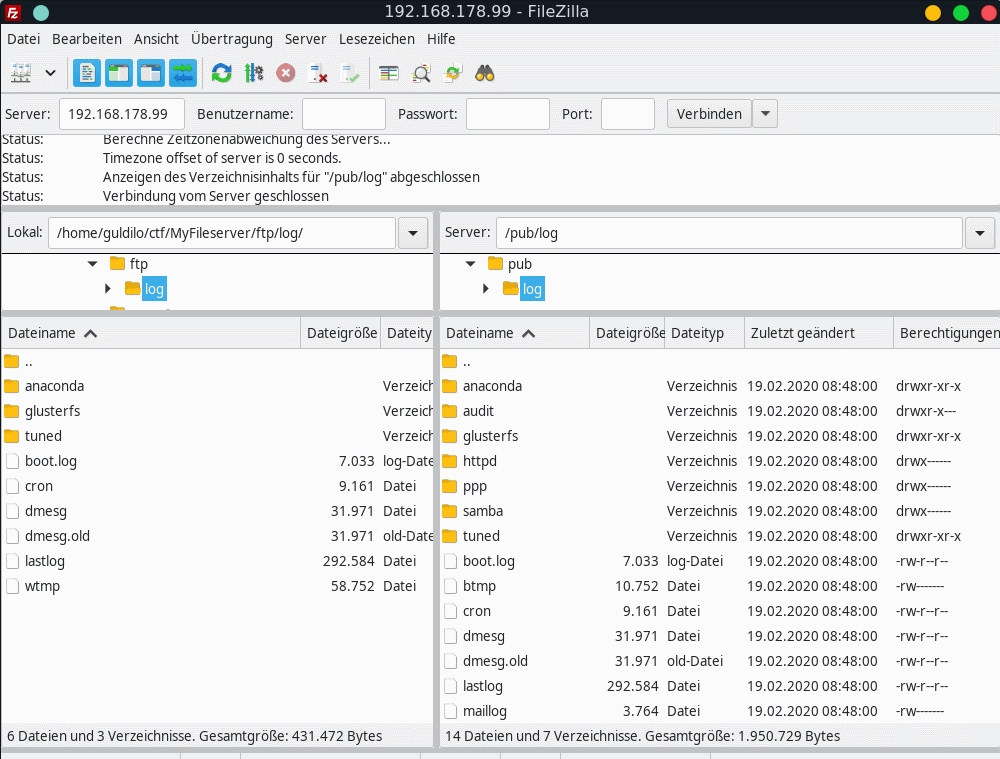Reconnect to last server icon
This screenshot has height=759, width=1000.
(349, 73)
